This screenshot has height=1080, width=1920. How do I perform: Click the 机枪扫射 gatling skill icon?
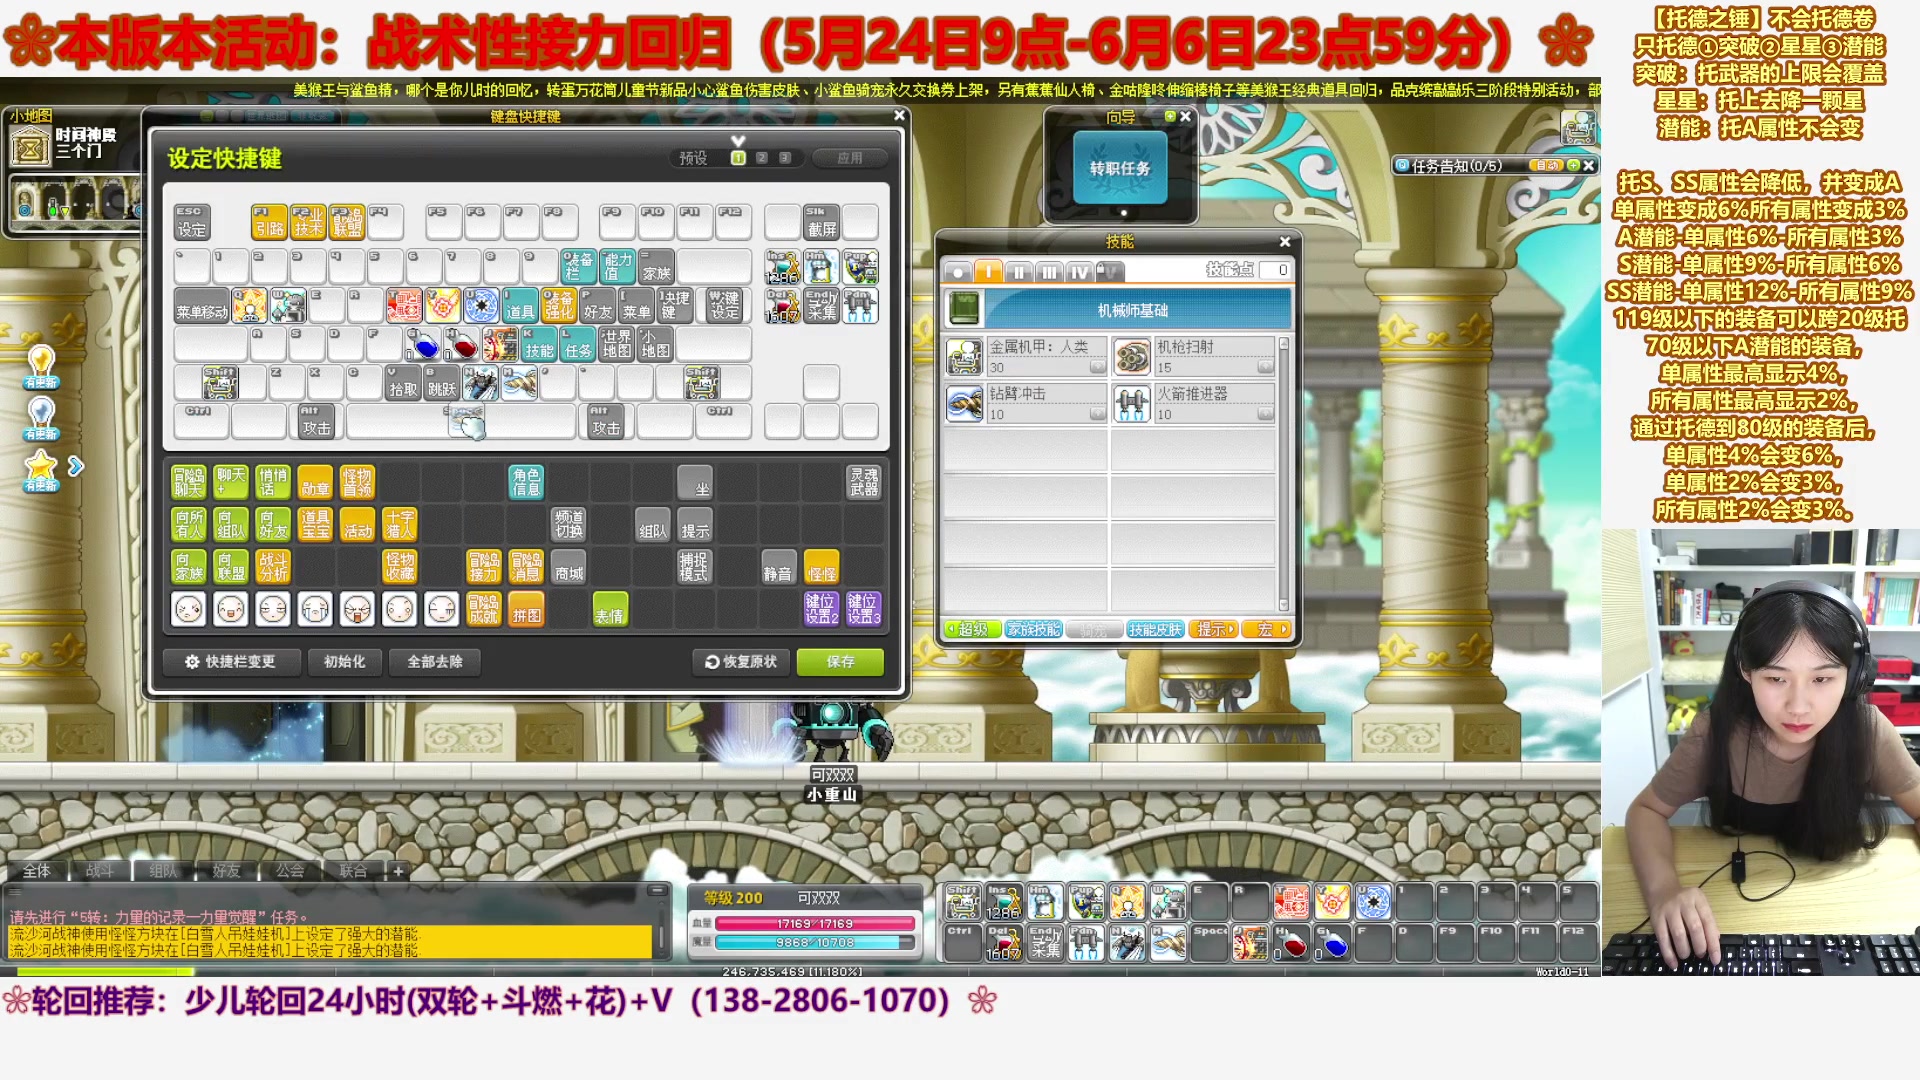tap(1132, 356)
